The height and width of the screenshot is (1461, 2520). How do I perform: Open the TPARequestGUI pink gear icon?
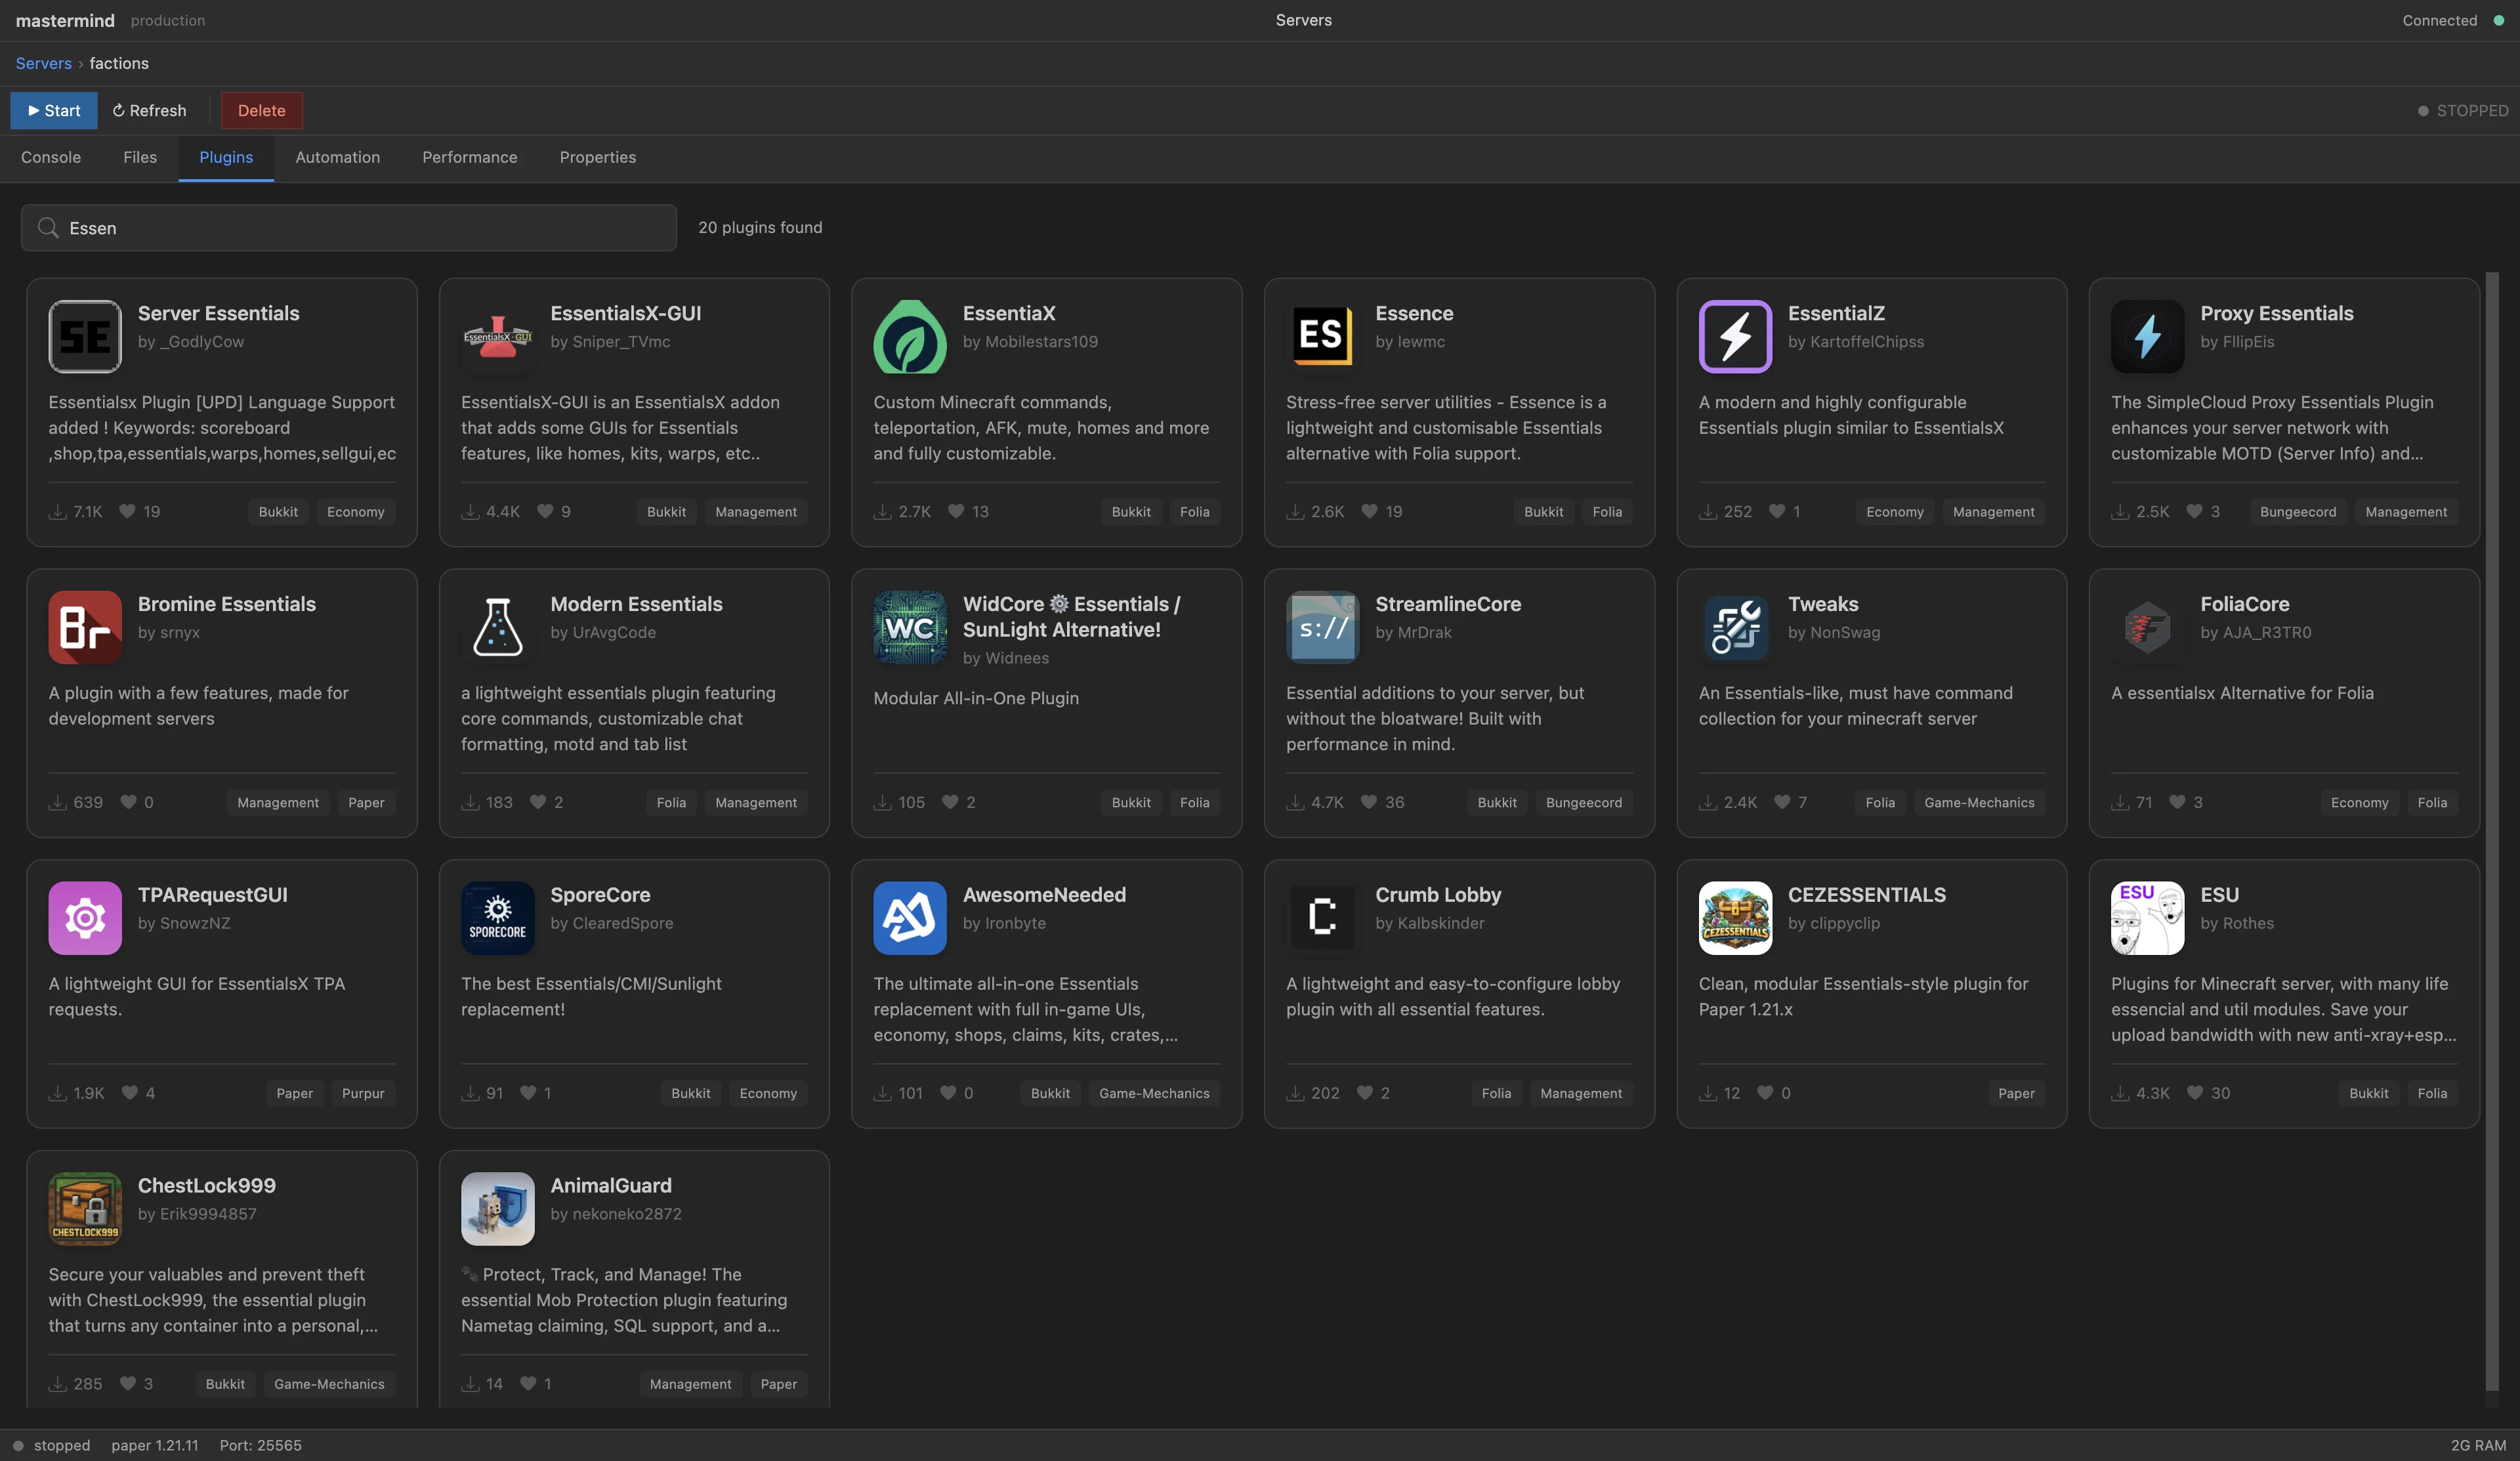click(x=85, y=918)
